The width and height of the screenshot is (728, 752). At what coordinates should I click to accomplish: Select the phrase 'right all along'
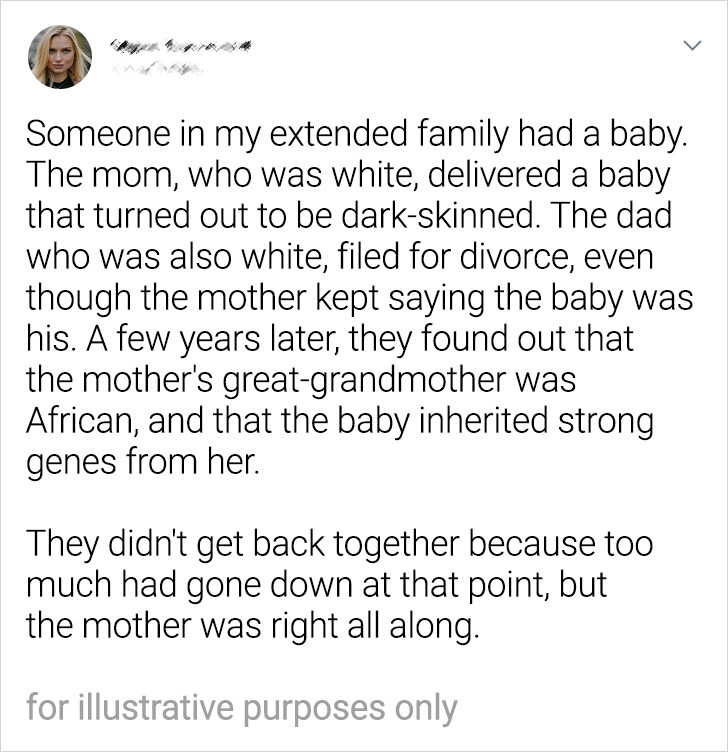pos(375,626)
